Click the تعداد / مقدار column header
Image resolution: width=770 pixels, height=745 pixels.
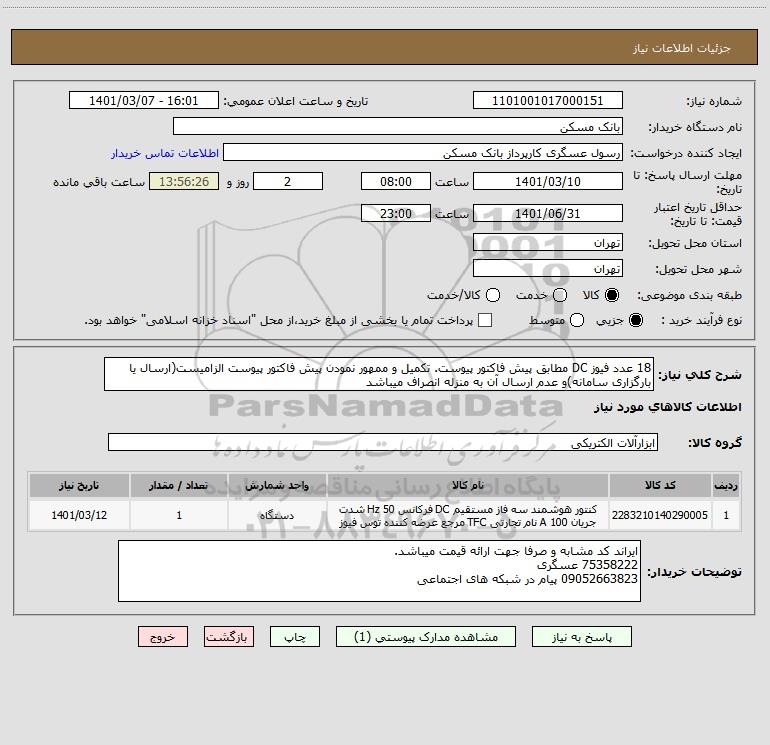click(179, 485)
